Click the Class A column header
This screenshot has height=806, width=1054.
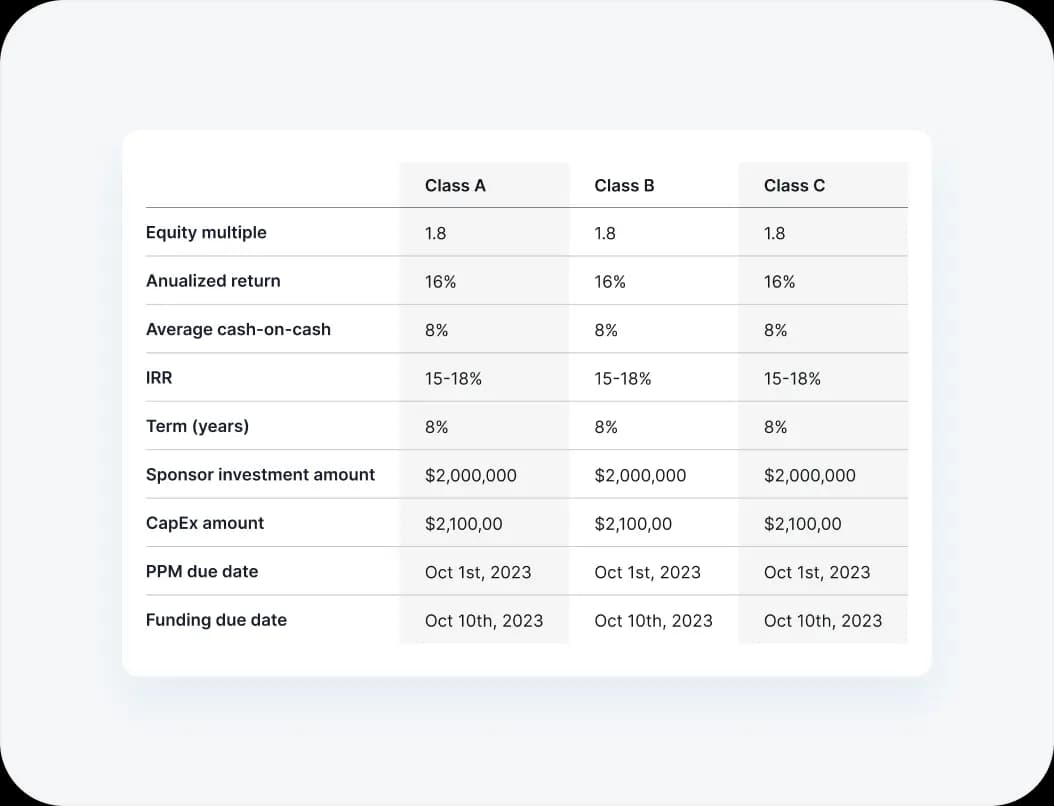(455, 185)
